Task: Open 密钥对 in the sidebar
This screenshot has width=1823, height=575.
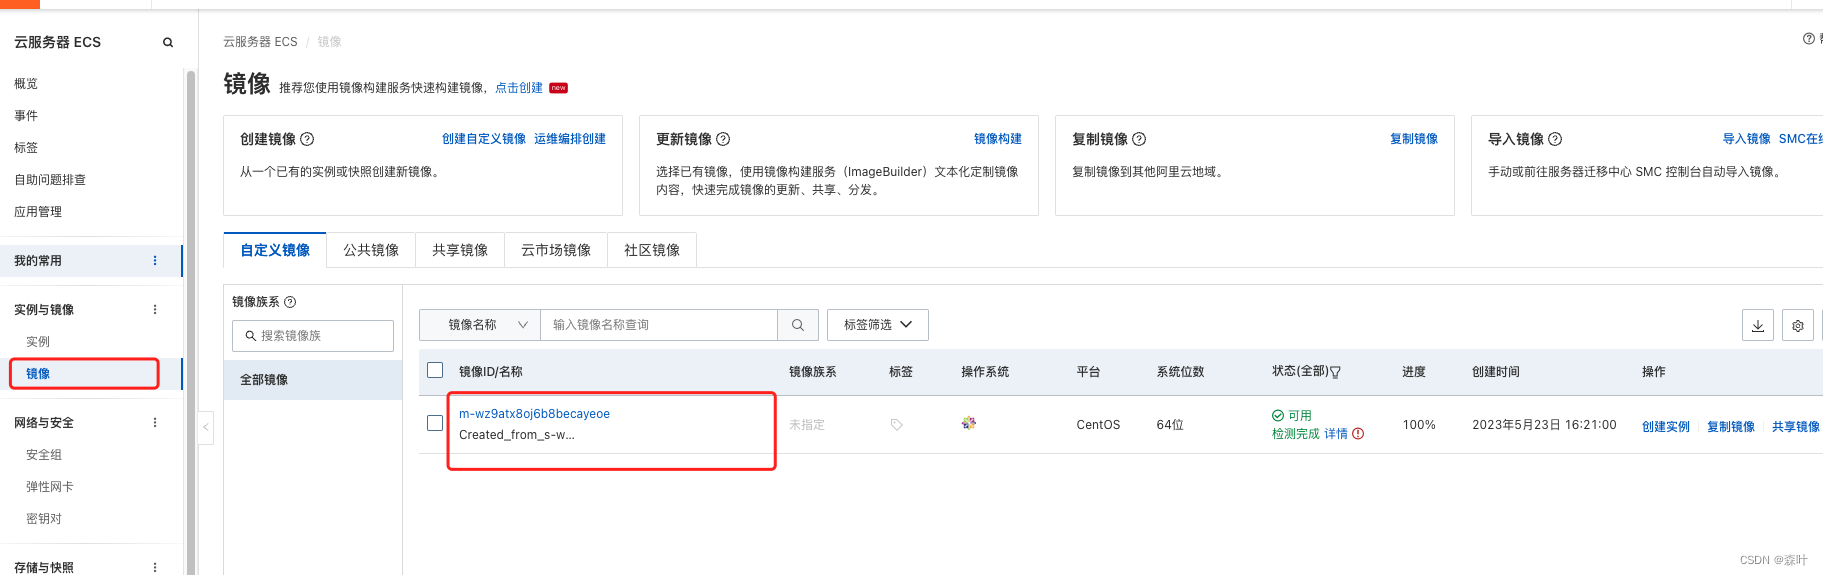Action: tap(44, 519)
